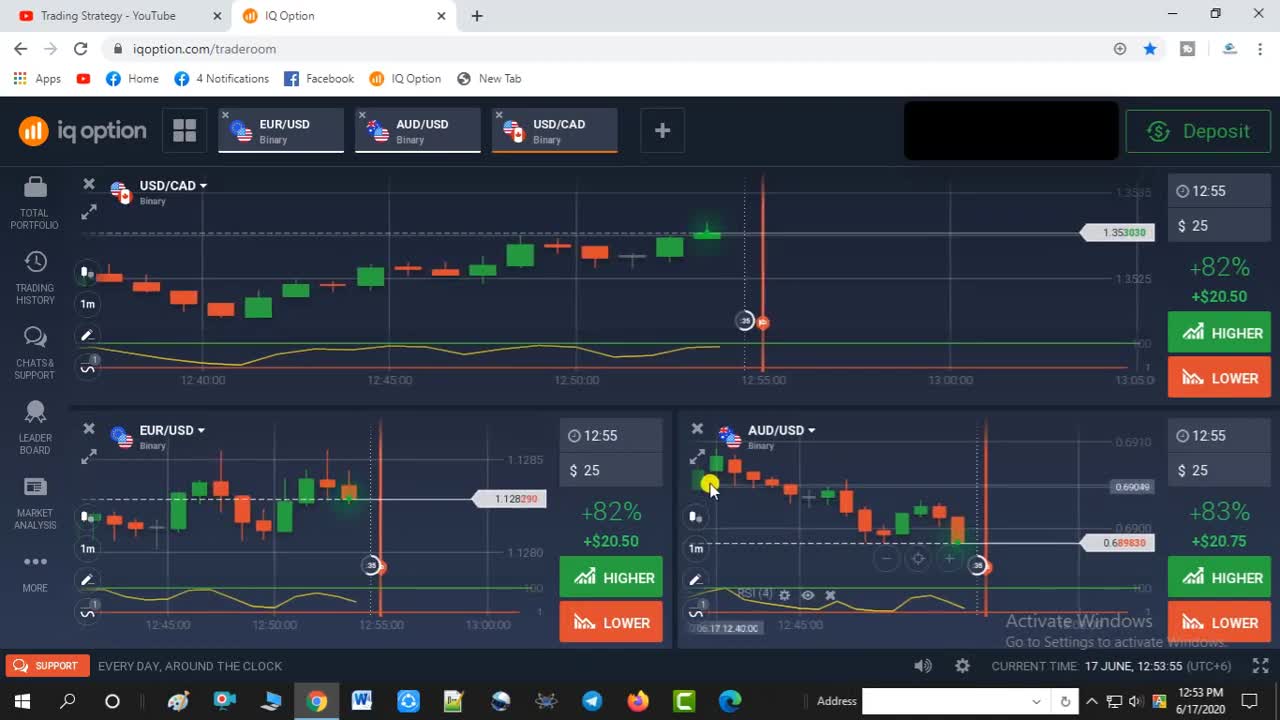This screenshot has width=1280, height=720.
Task: Edit EUR/USD investment amount $25
Action: pyautogui.click(x=611, y=471)
